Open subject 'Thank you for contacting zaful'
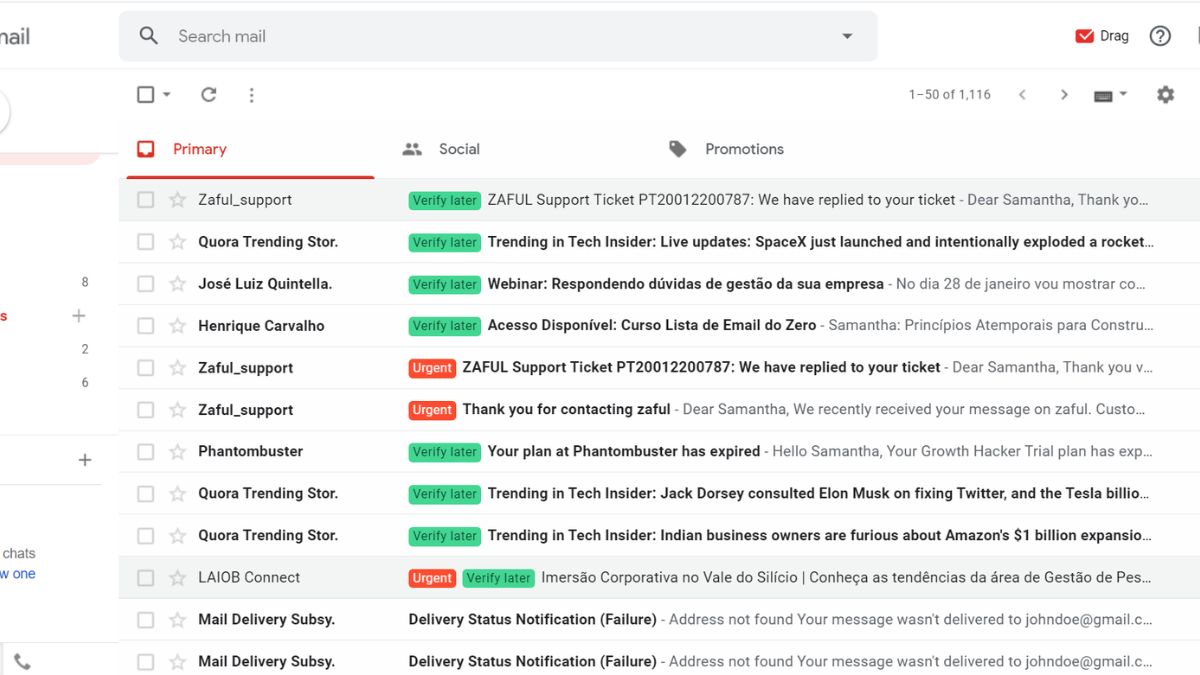Image resolution: width=1200 pixels, height=675 pixels. pos(567,410)
